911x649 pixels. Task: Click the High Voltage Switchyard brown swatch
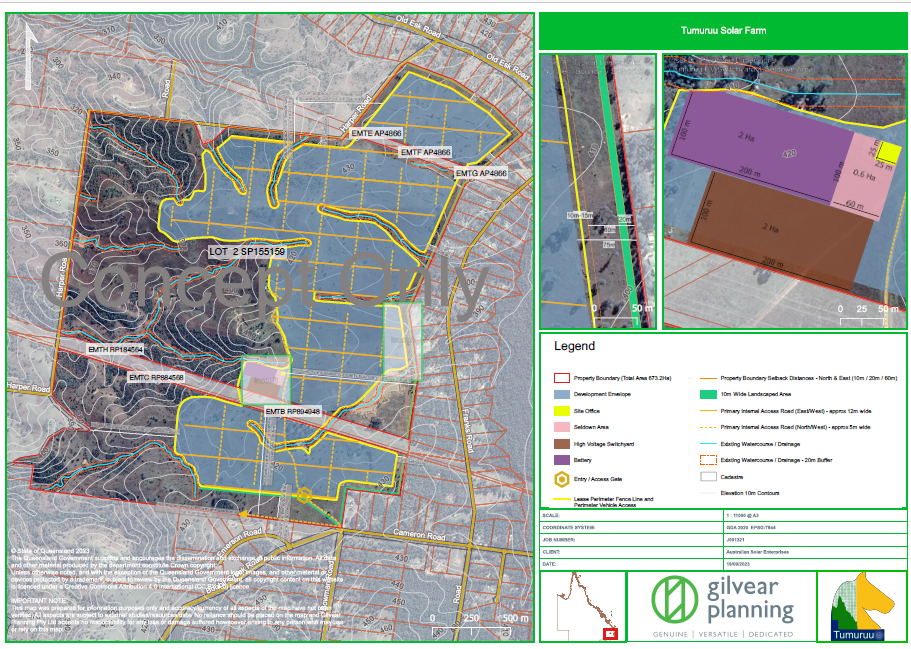560,443
